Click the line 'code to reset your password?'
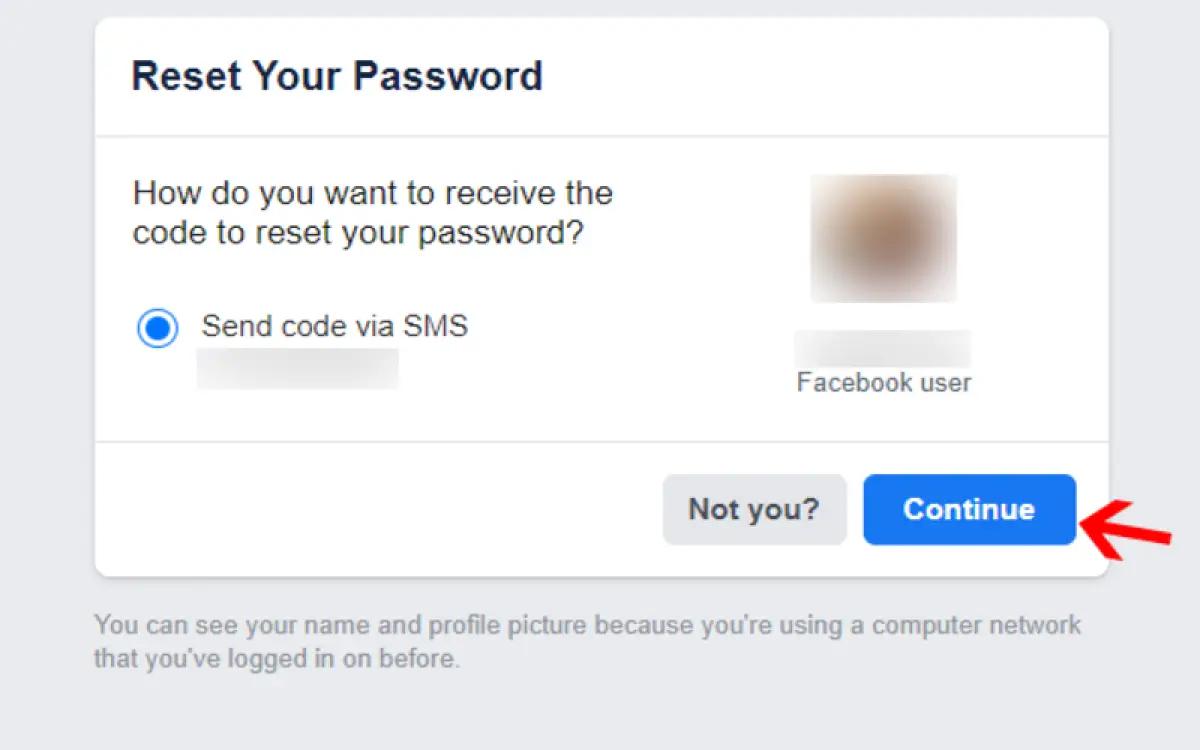1200x750 pixels. coord(358,233)
